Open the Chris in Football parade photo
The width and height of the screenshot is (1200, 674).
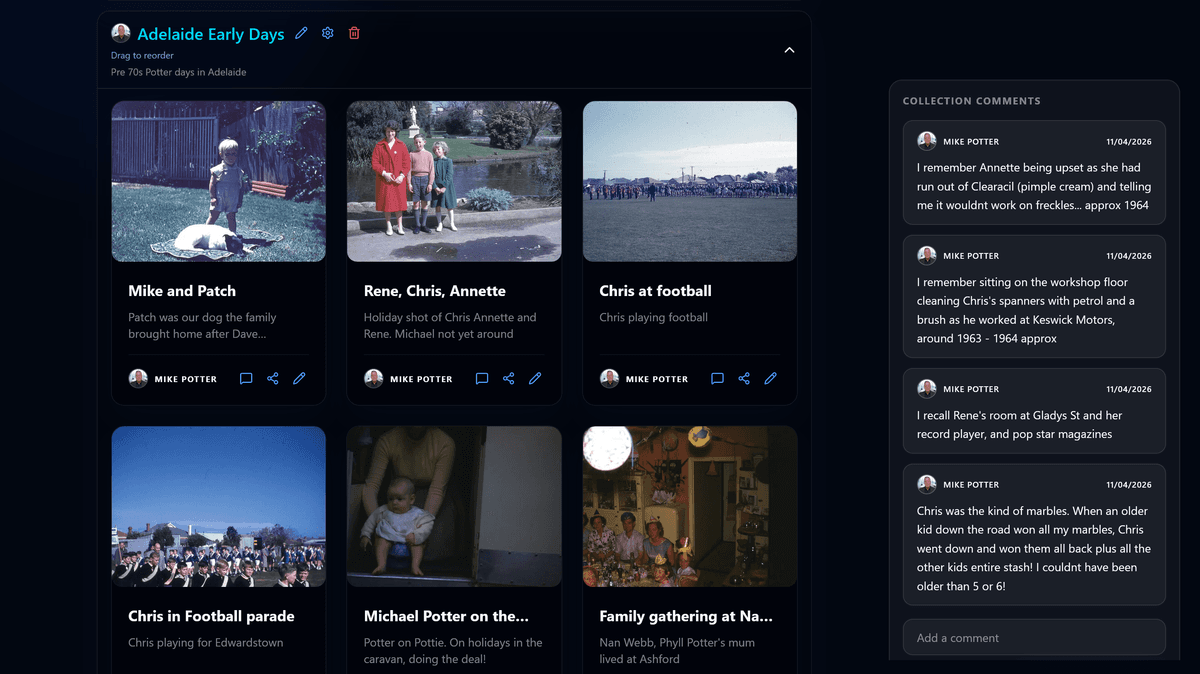tap(218, 506)
